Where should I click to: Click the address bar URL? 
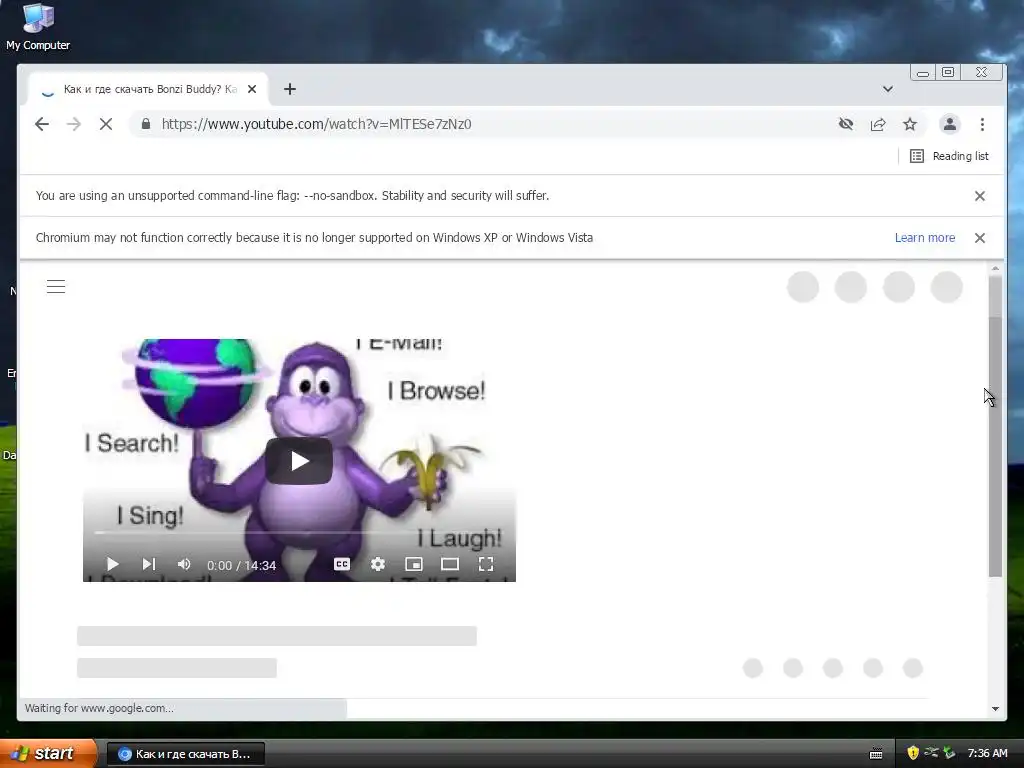[x=316, y=124]
